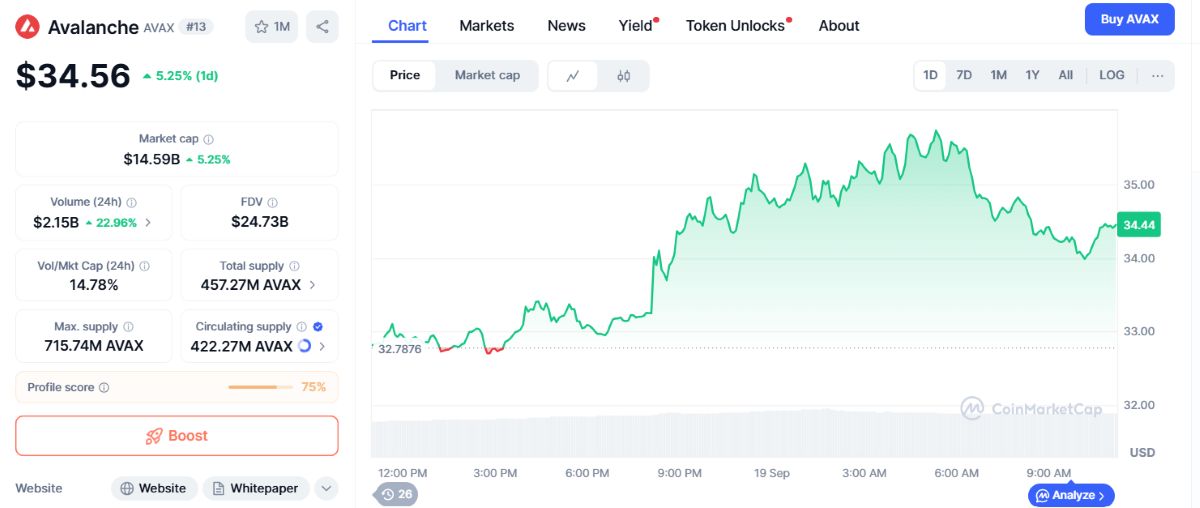The image size is (1200, 508).
Task: Click the Avalanche logo icon
Action: click(27, 27)
